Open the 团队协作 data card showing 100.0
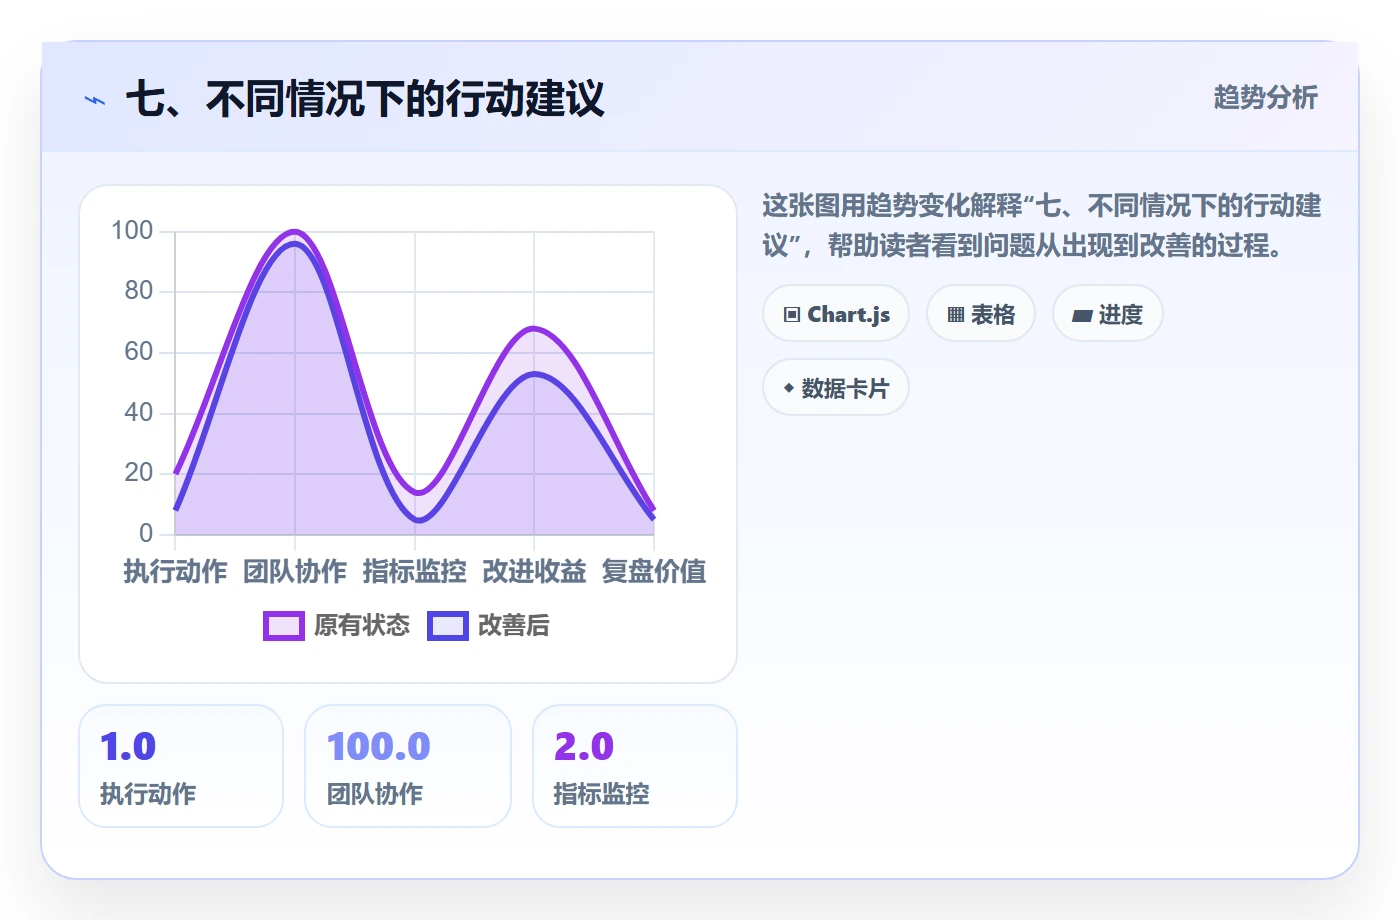 (408, 766)
